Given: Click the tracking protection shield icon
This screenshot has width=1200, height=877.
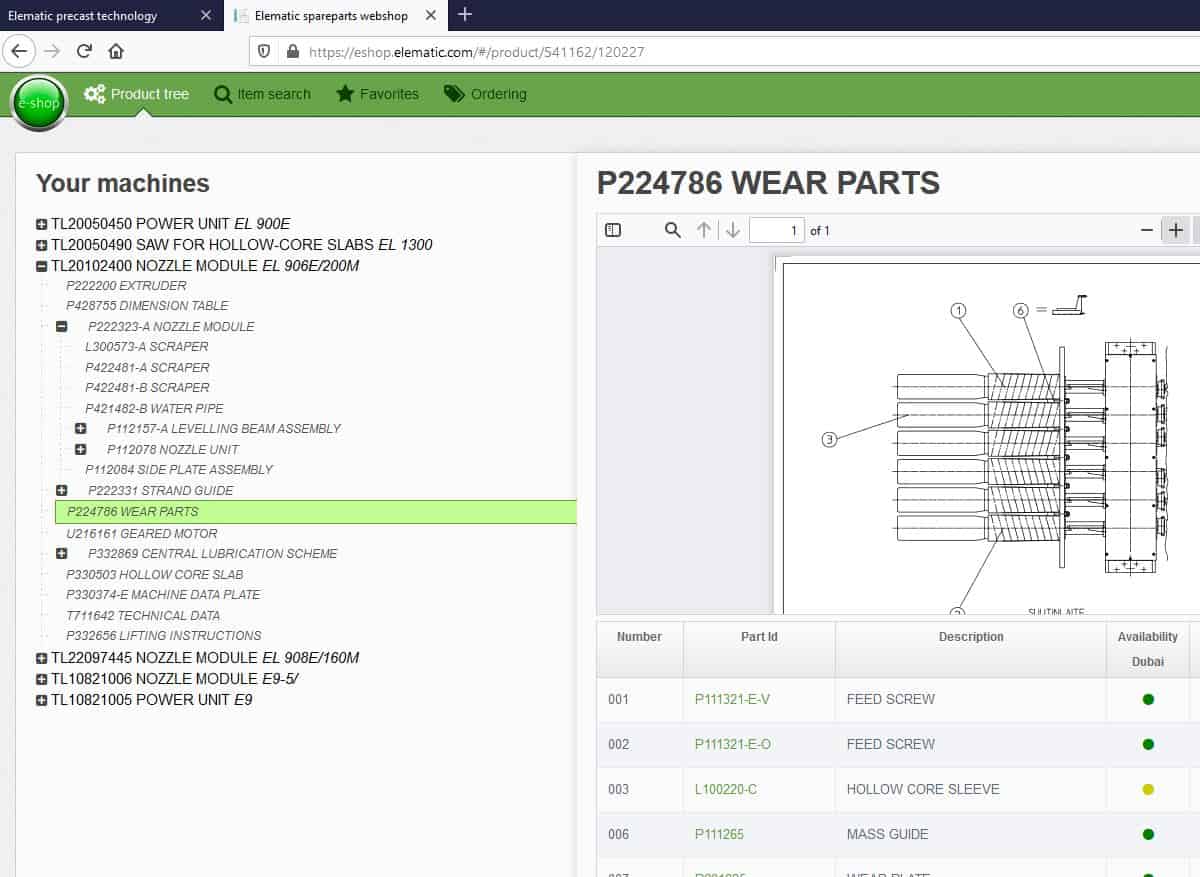Looking at the screenshot, I should [x=265, y=51].
